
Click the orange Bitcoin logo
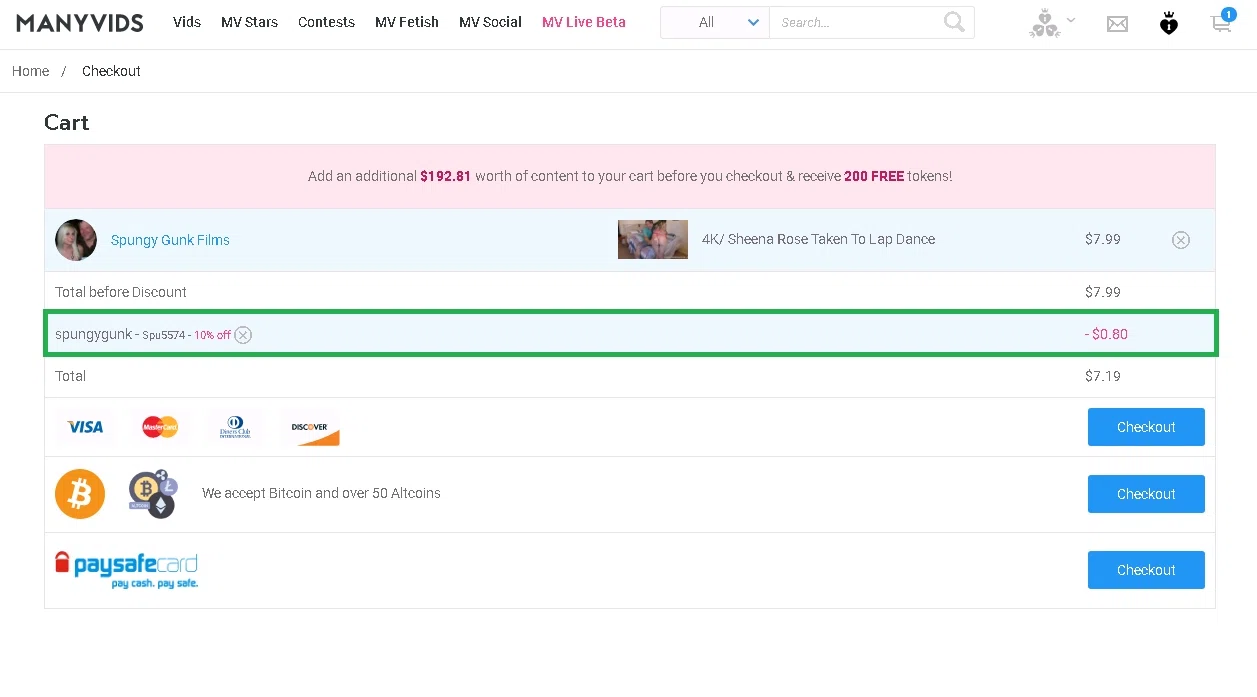(x=80, y=494)
